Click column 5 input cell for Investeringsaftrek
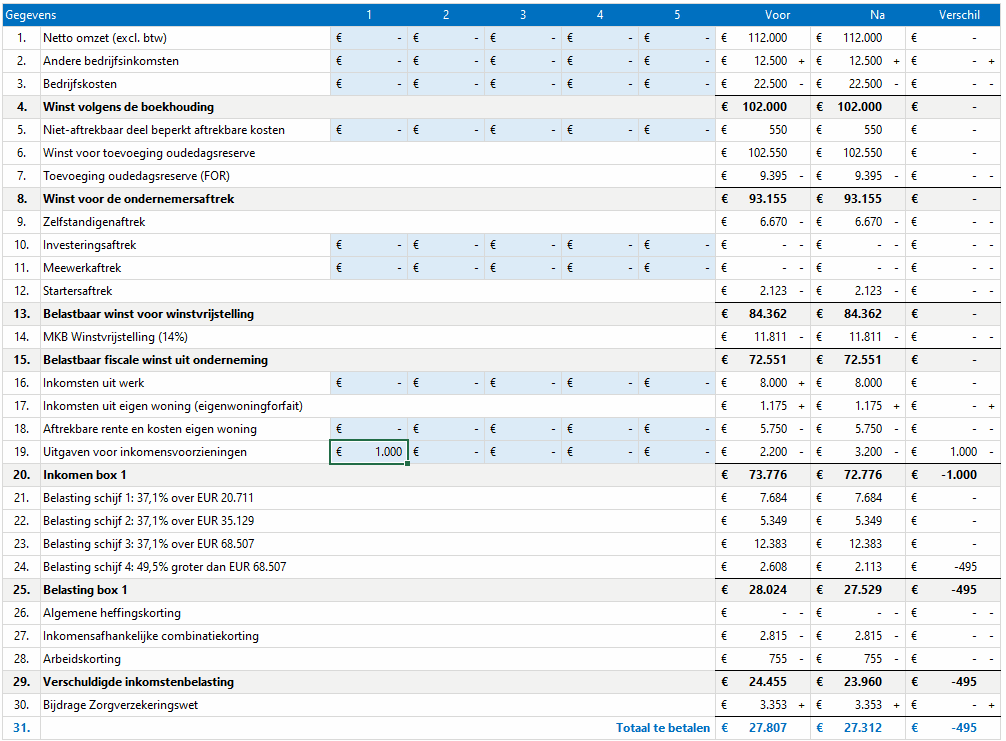Image resolution: width=1006 pixels, height=741 pixels. point(677,245)
